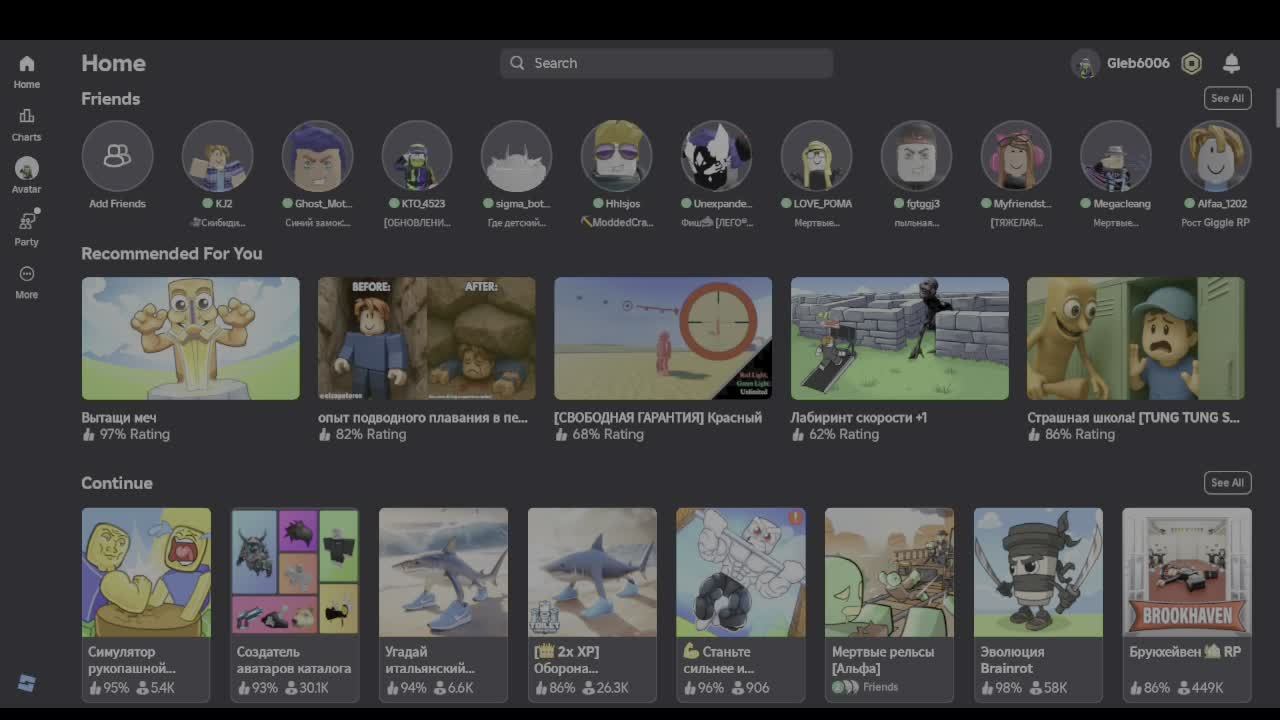Open the Создатель аватаров каталога card
The image size is (1280, 720).
(x=295, y=605)
